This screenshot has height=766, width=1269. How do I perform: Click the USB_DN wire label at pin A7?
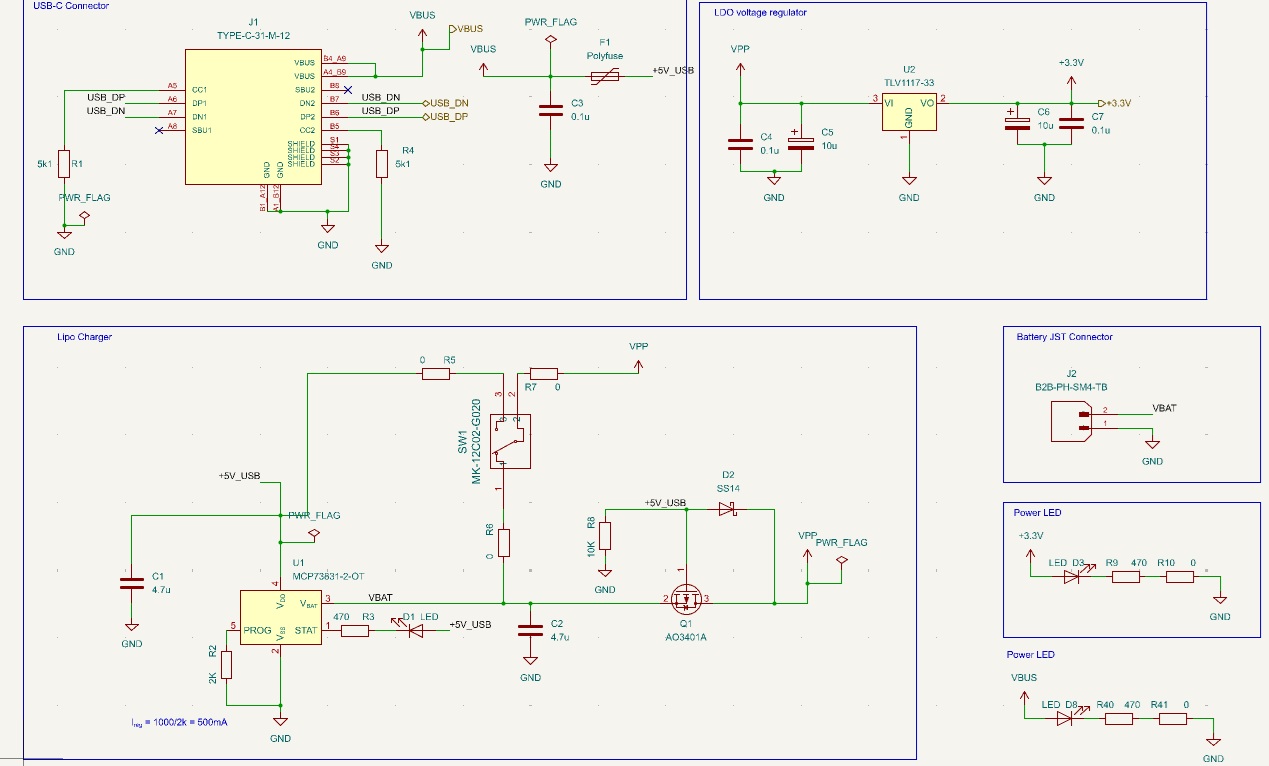pyautogui.click(x=106, y=111)
